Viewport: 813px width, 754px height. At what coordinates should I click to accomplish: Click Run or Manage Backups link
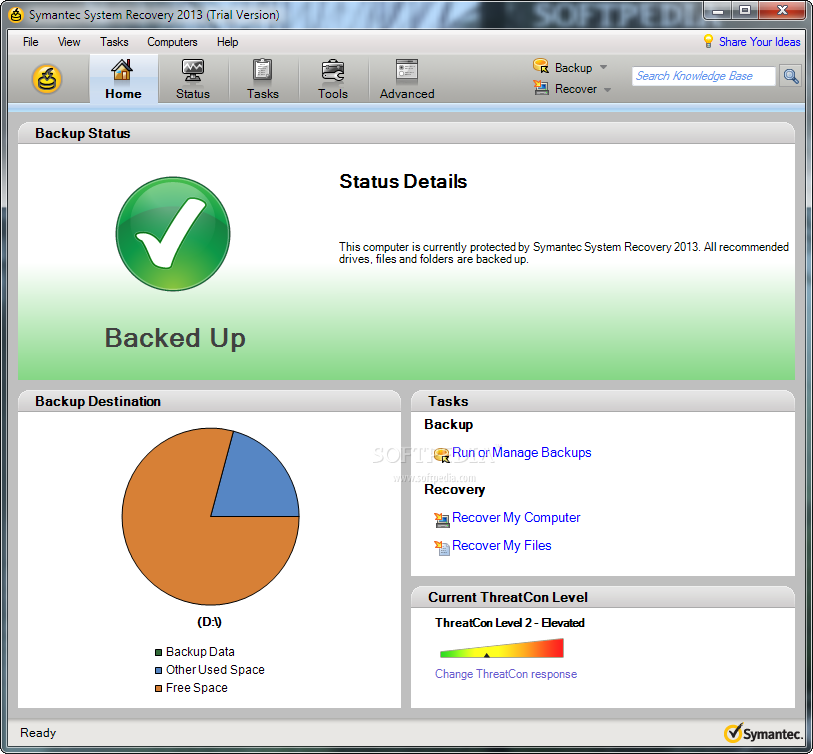(522, 453)
